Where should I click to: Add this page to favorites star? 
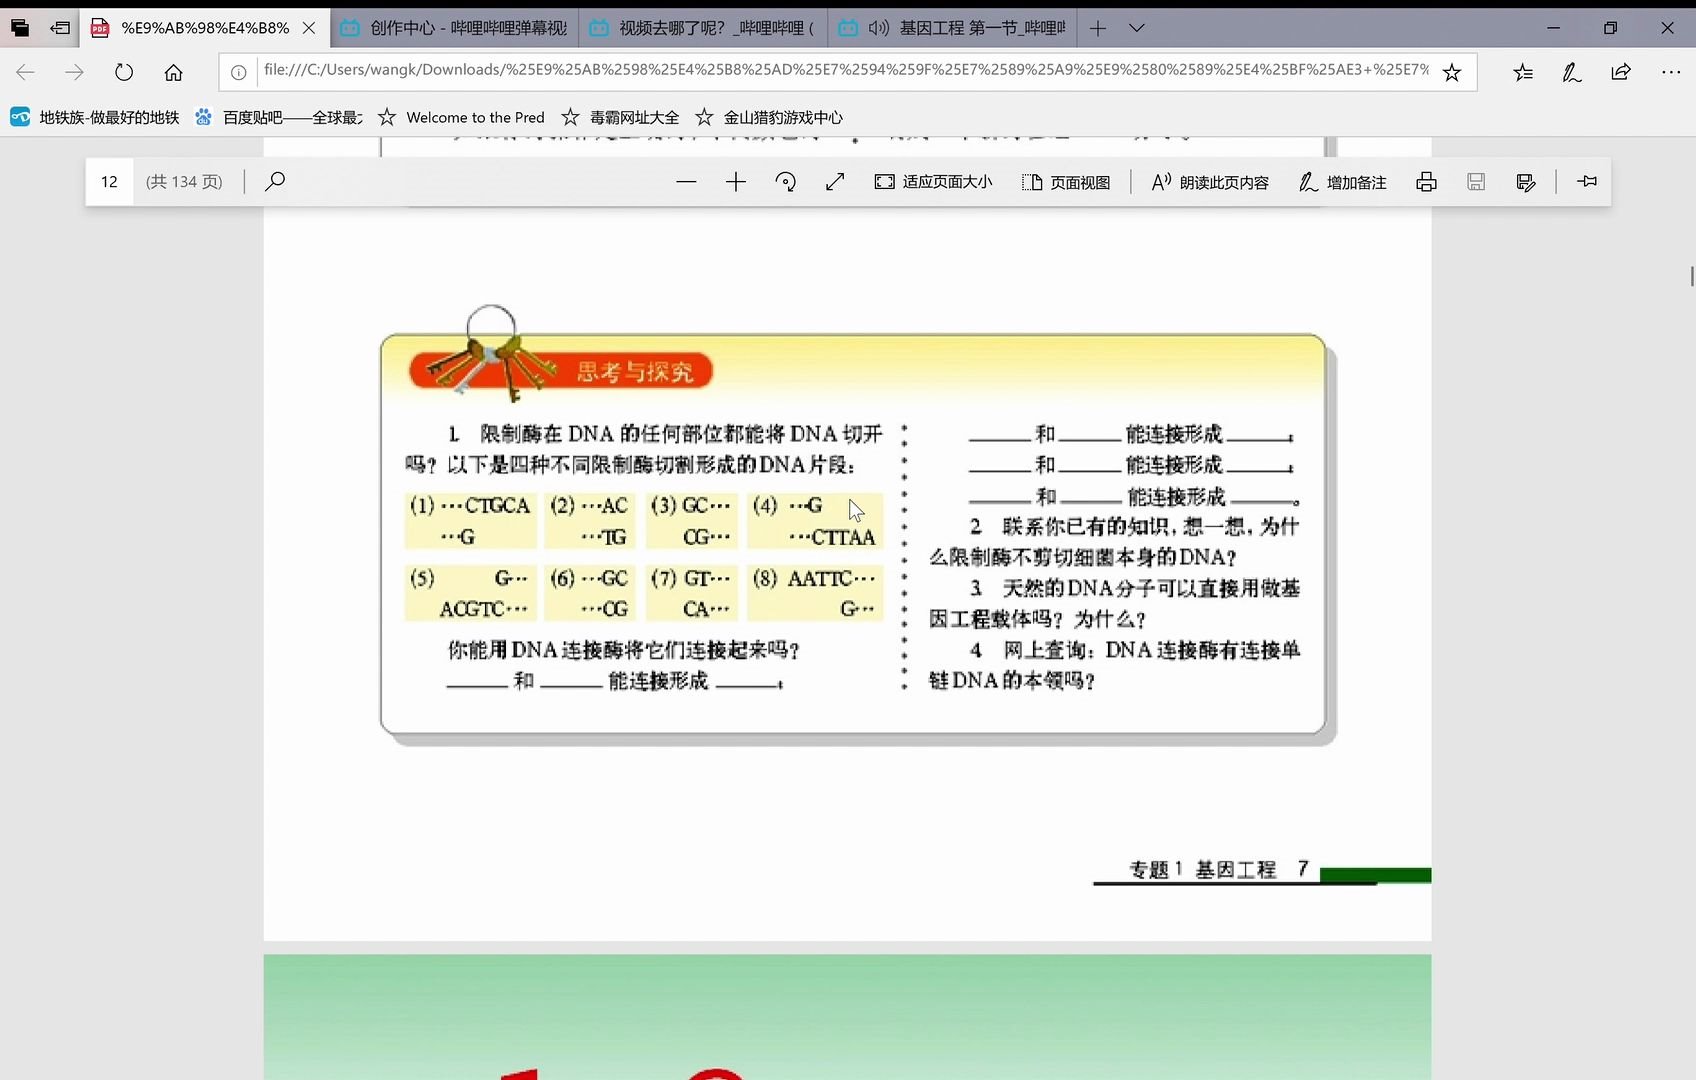click(1452, 72)
